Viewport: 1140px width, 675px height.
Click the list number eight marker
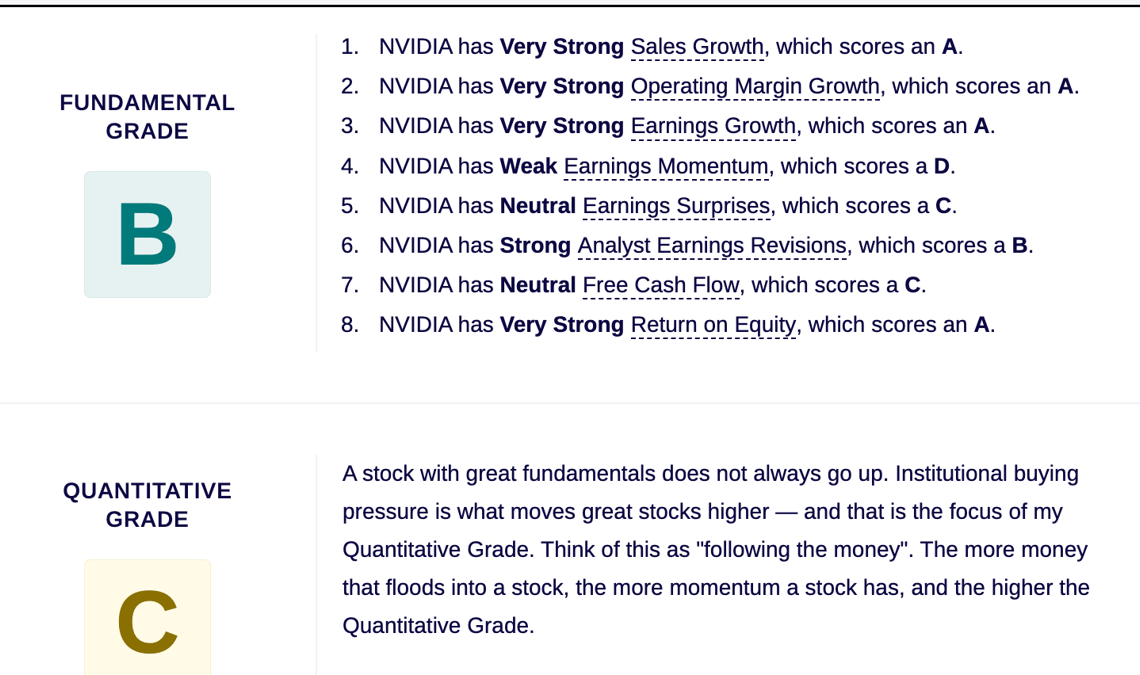click(x=350, y=325)
